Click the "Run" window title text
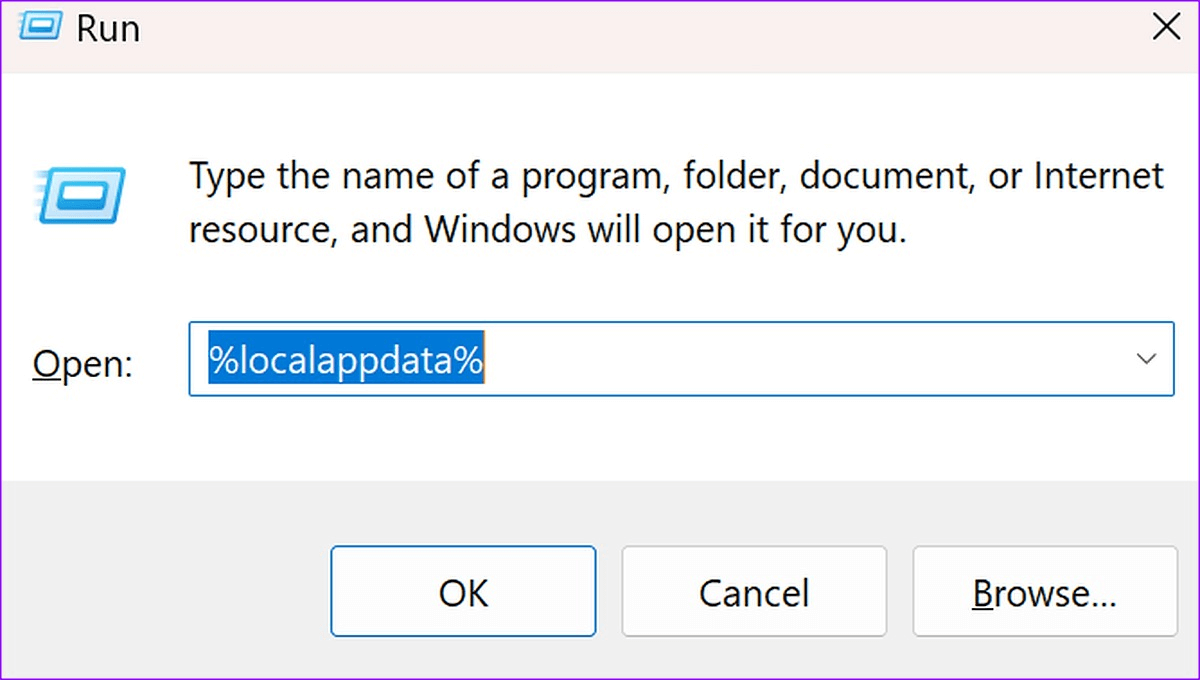 click(108, 29)
